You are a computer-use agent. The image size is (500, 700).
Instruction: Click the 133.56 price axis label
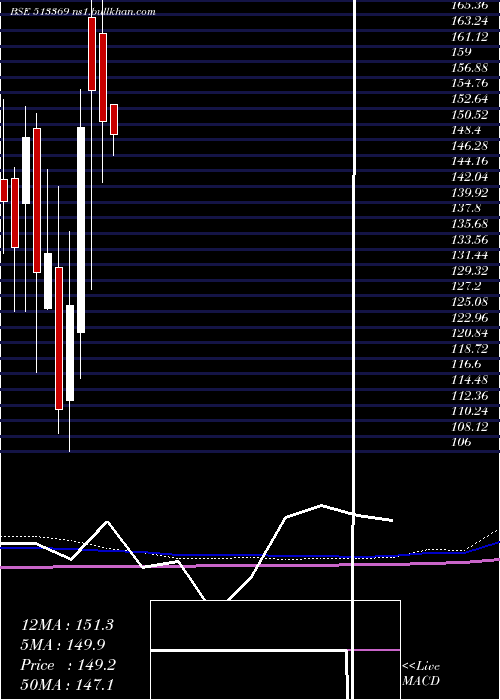469,240
